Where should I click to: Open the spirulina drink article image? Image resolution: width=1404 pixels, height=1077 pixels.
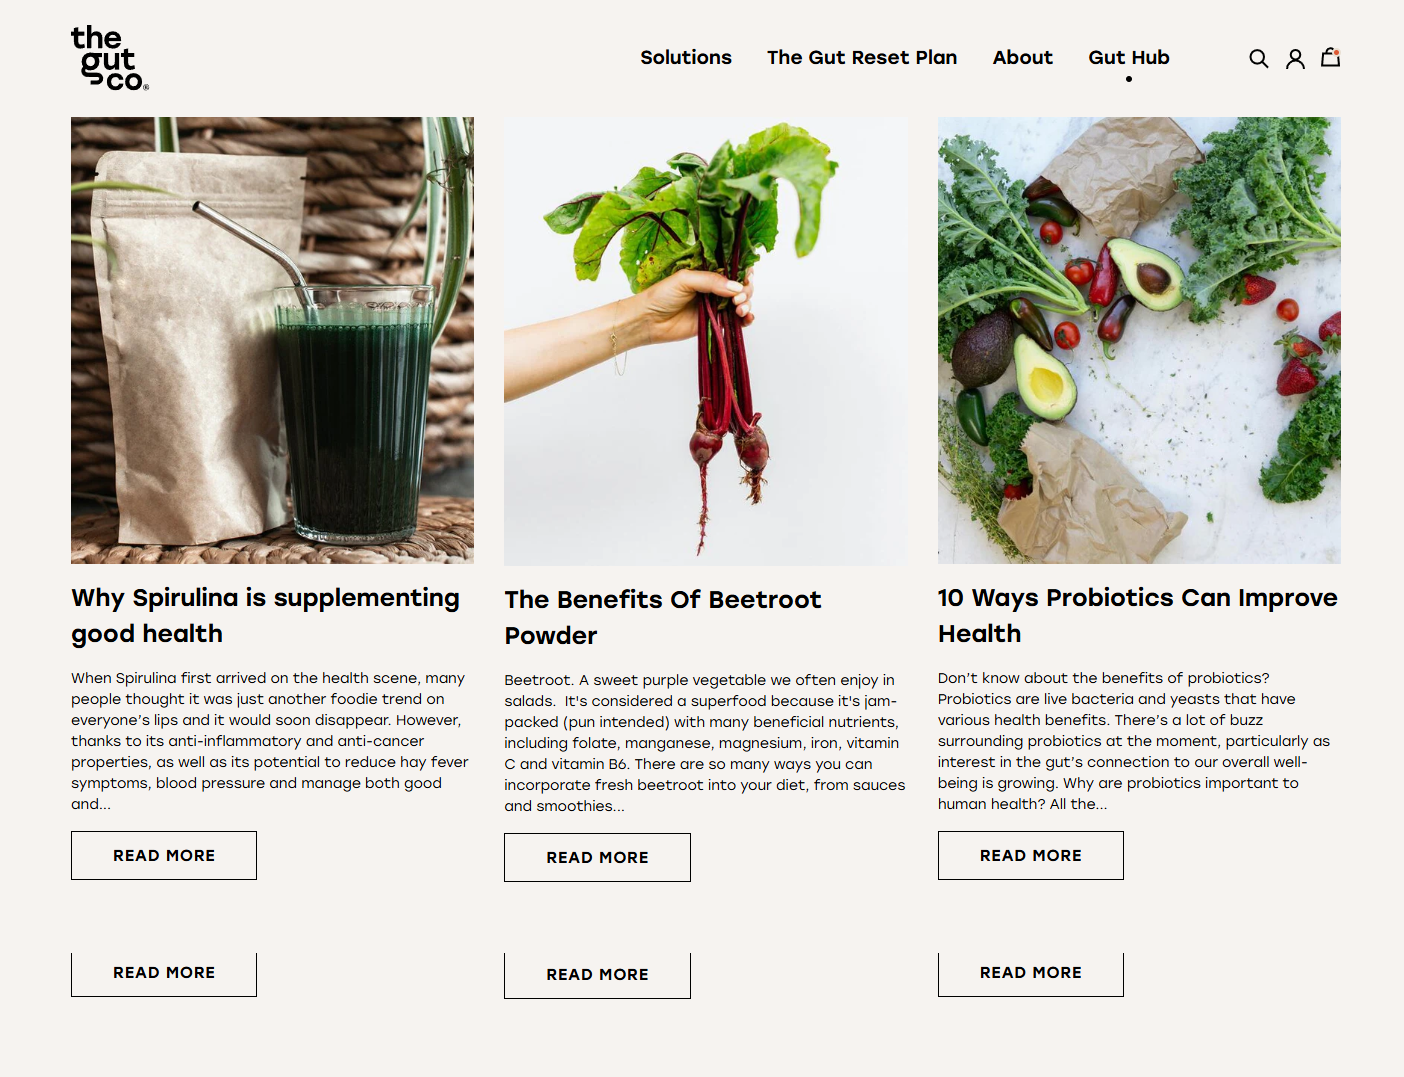coord(272,340)
